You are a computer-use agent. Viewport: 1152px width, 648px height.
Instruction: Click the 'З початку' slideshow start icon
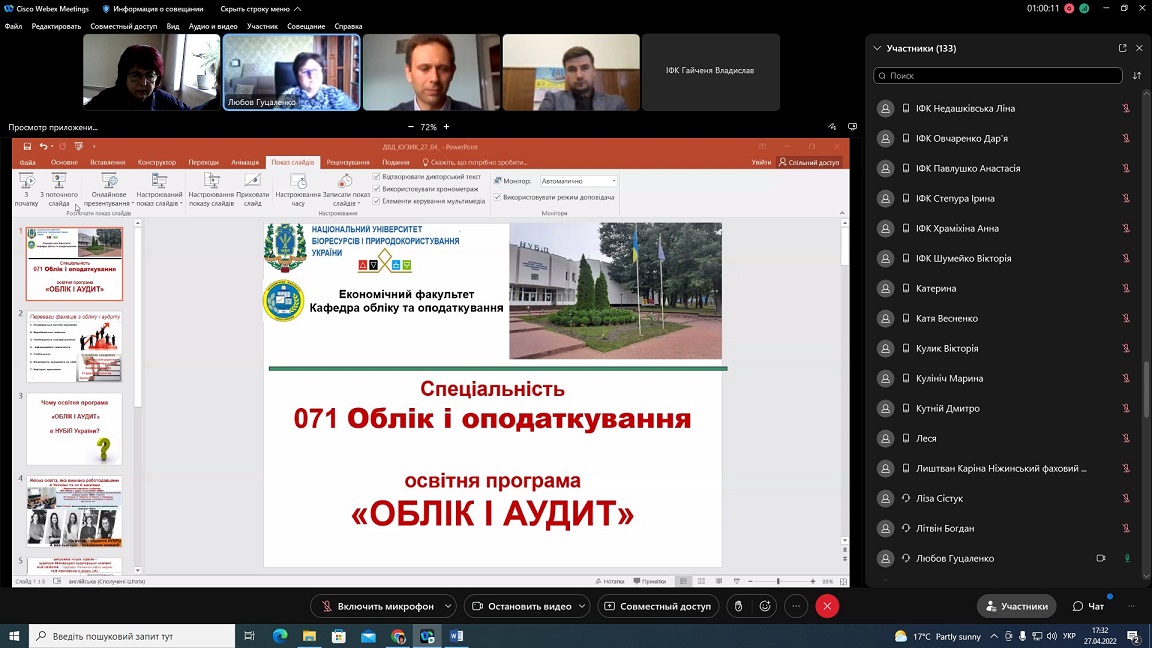[26, 181]
